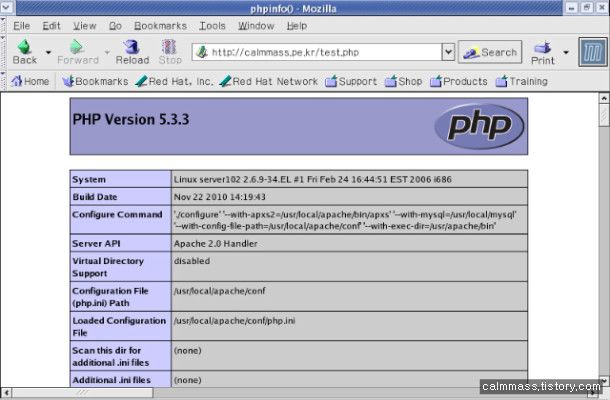Go back with the Back arrow icon
Viewport: 610px width, 400px height.
(25, 47)
